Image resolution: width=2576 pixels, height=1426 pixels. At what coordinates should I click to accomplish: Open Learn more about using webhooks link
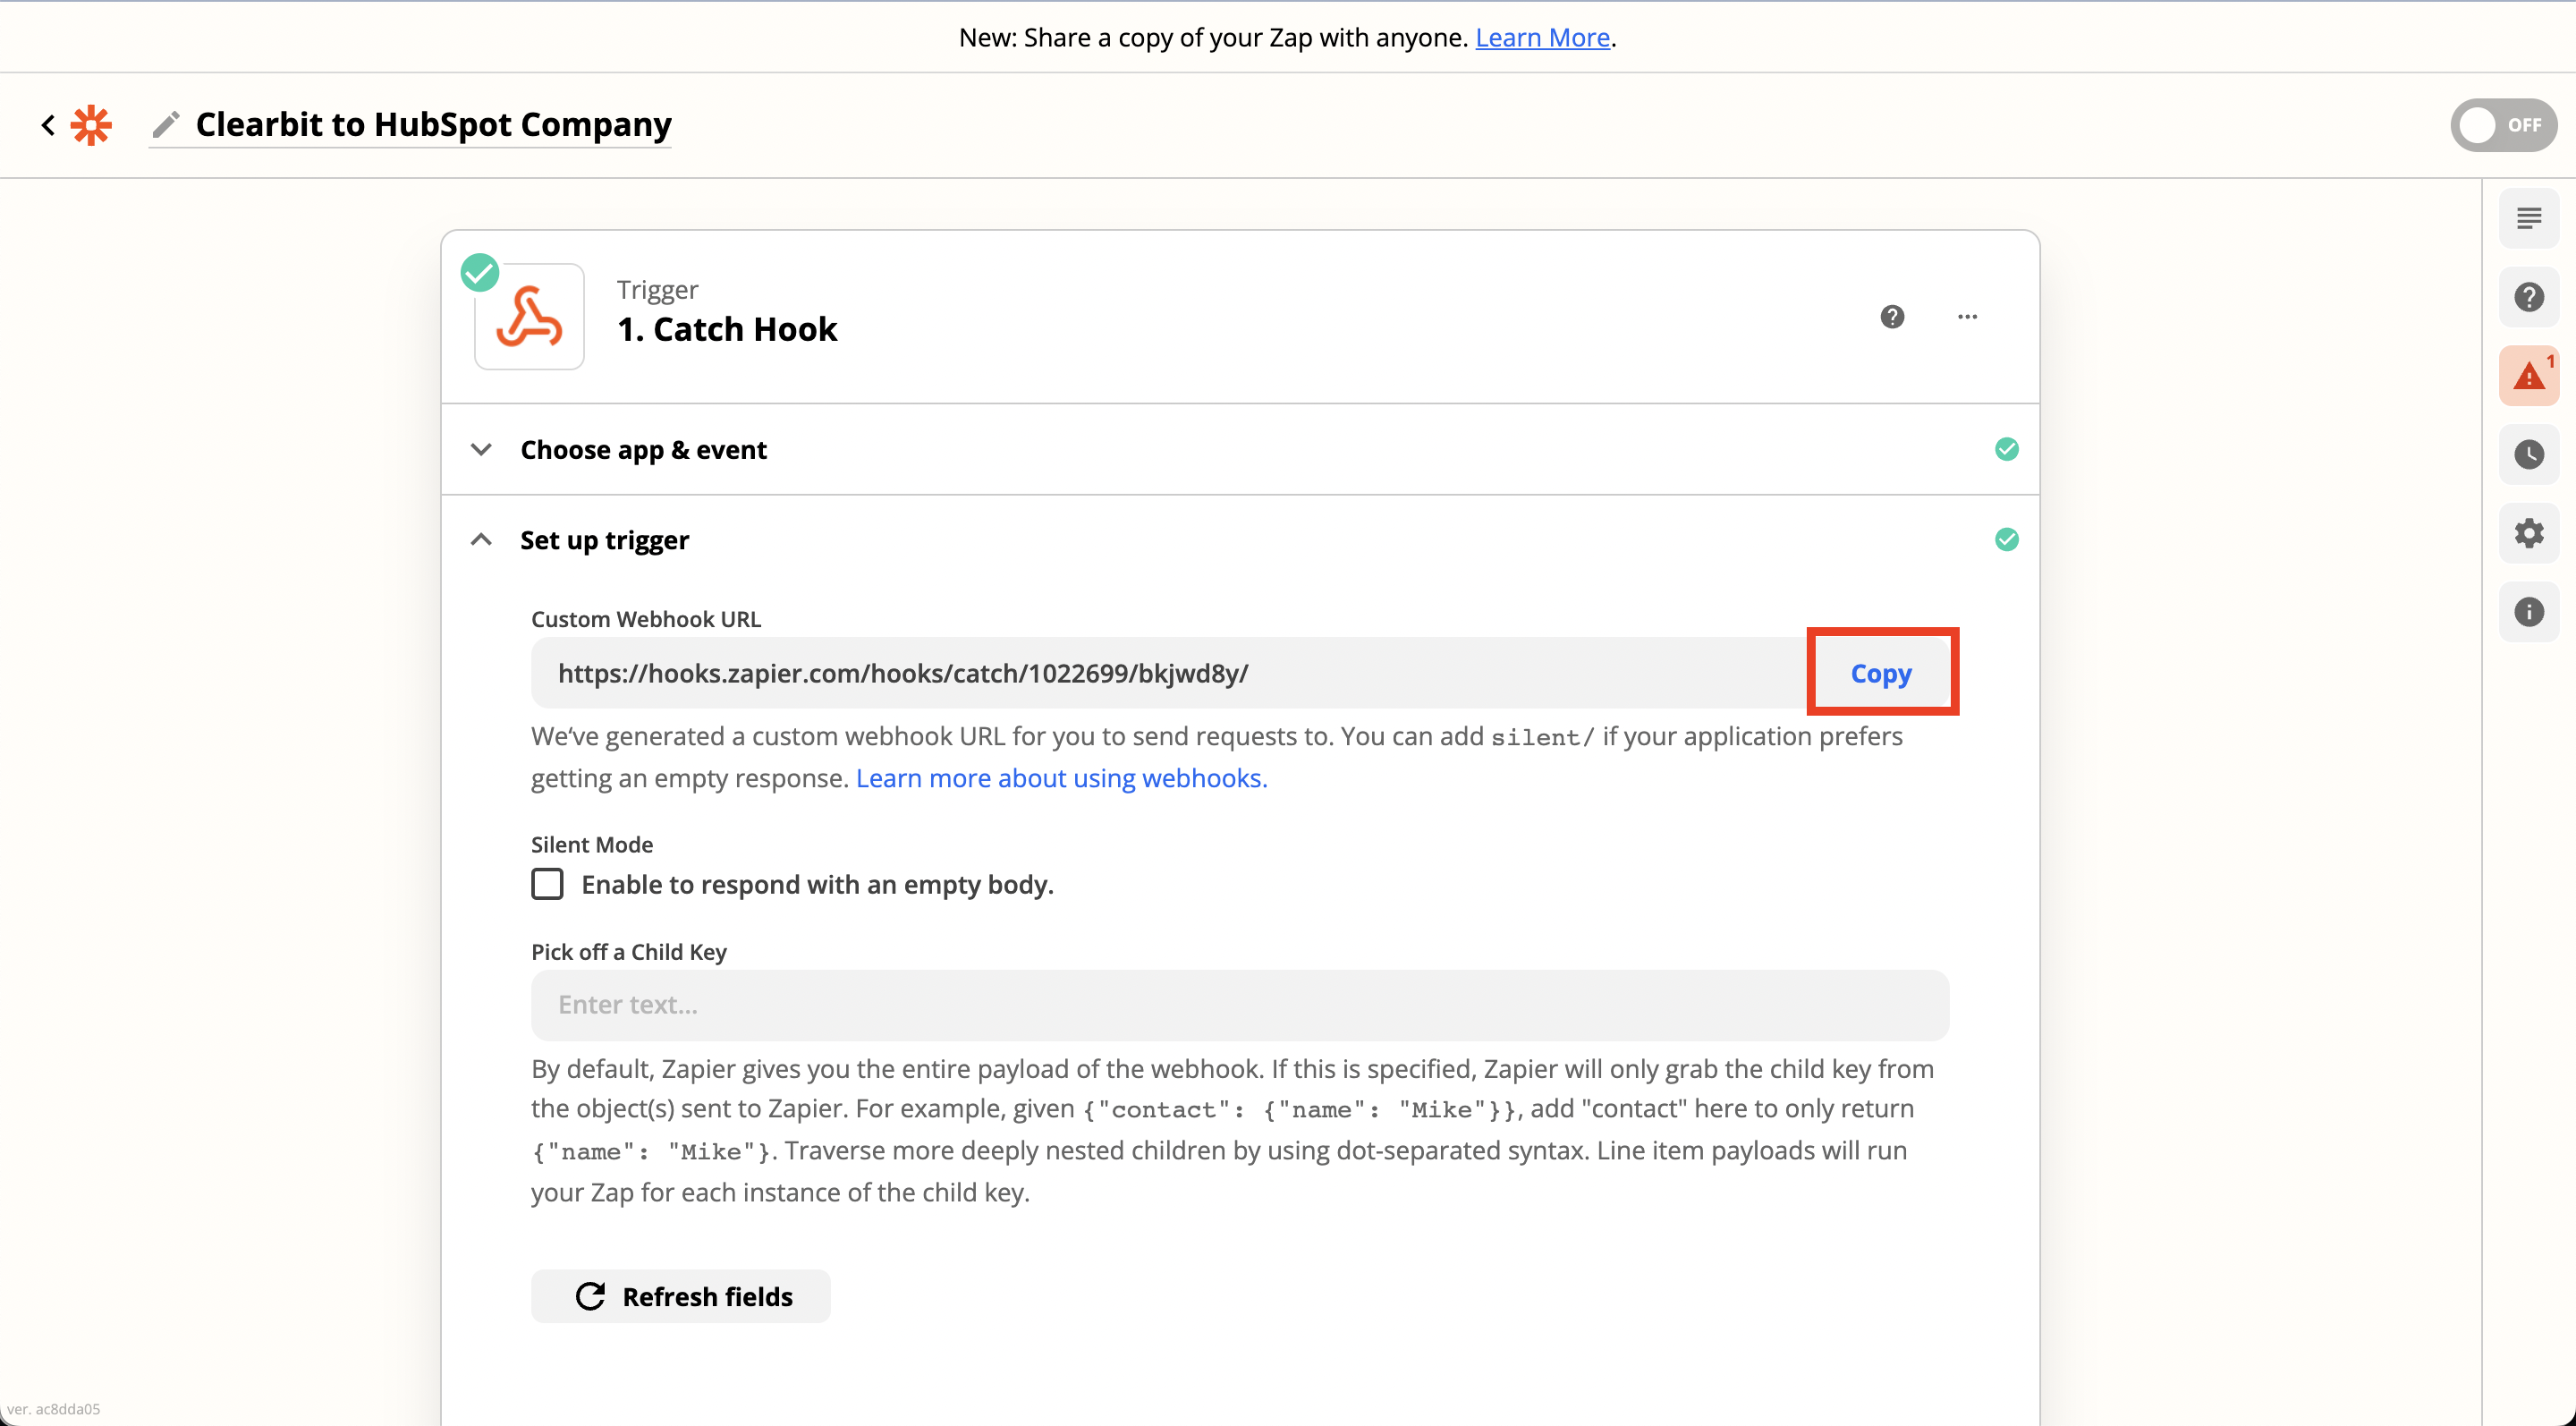click(x=1061, y=778)
